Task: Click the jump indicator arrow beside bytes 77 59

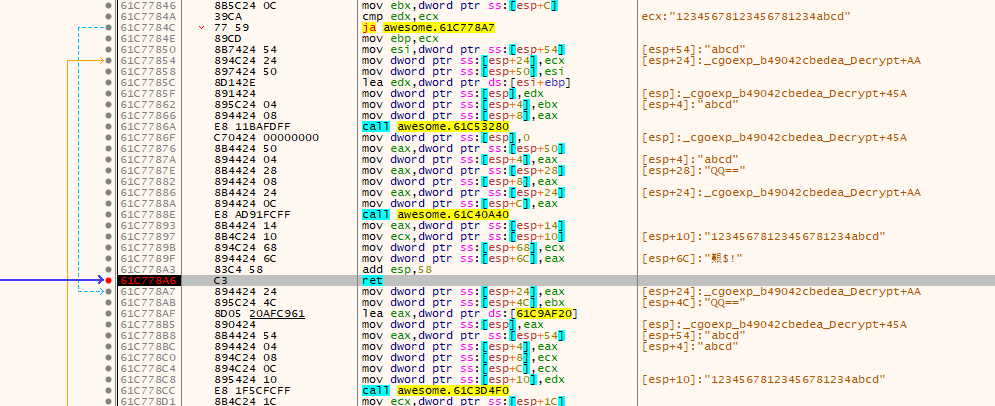Action: (203, 28)
